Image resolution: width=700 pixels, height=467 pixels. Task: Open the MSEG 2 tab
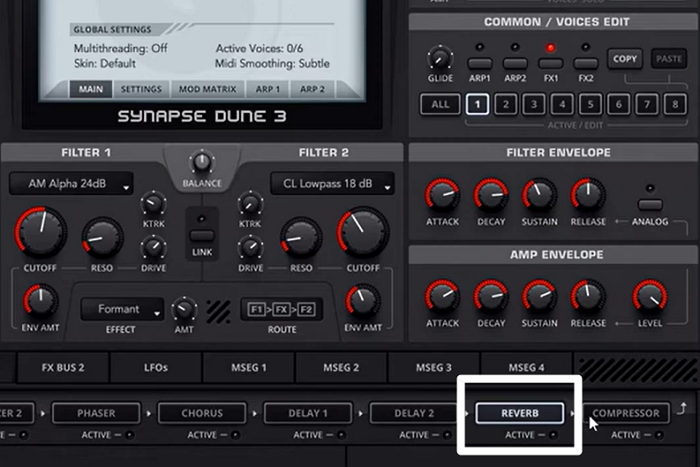click(341, 367)
